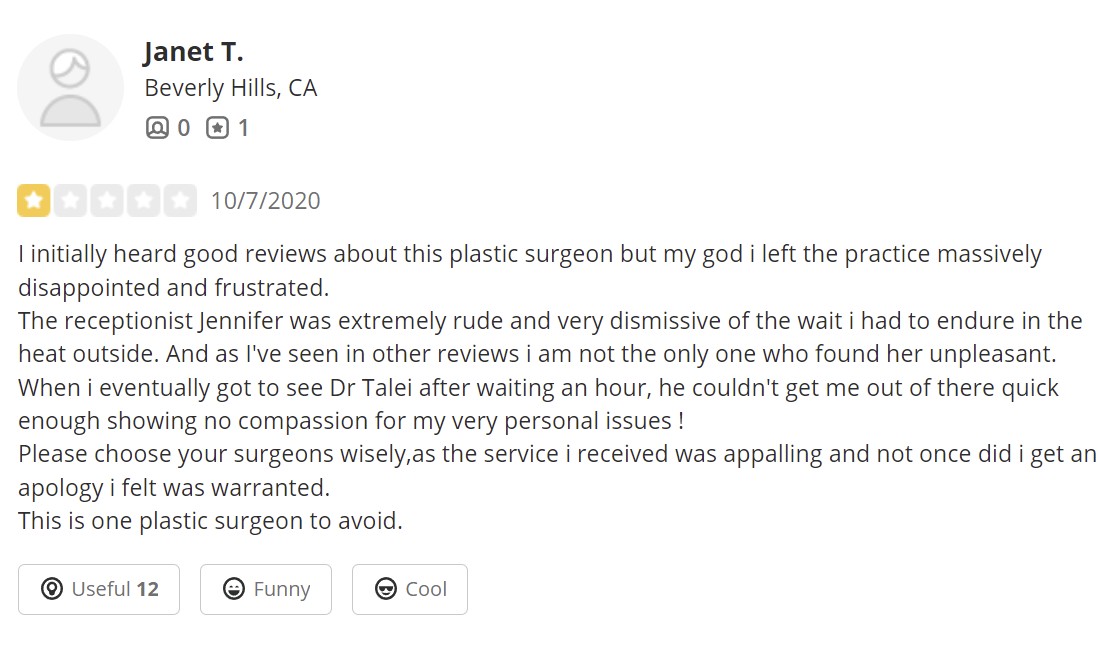Viewport: 1098px width, 666px height.
Task: Select the filled yellow first rating star
Action: [34, 200]
